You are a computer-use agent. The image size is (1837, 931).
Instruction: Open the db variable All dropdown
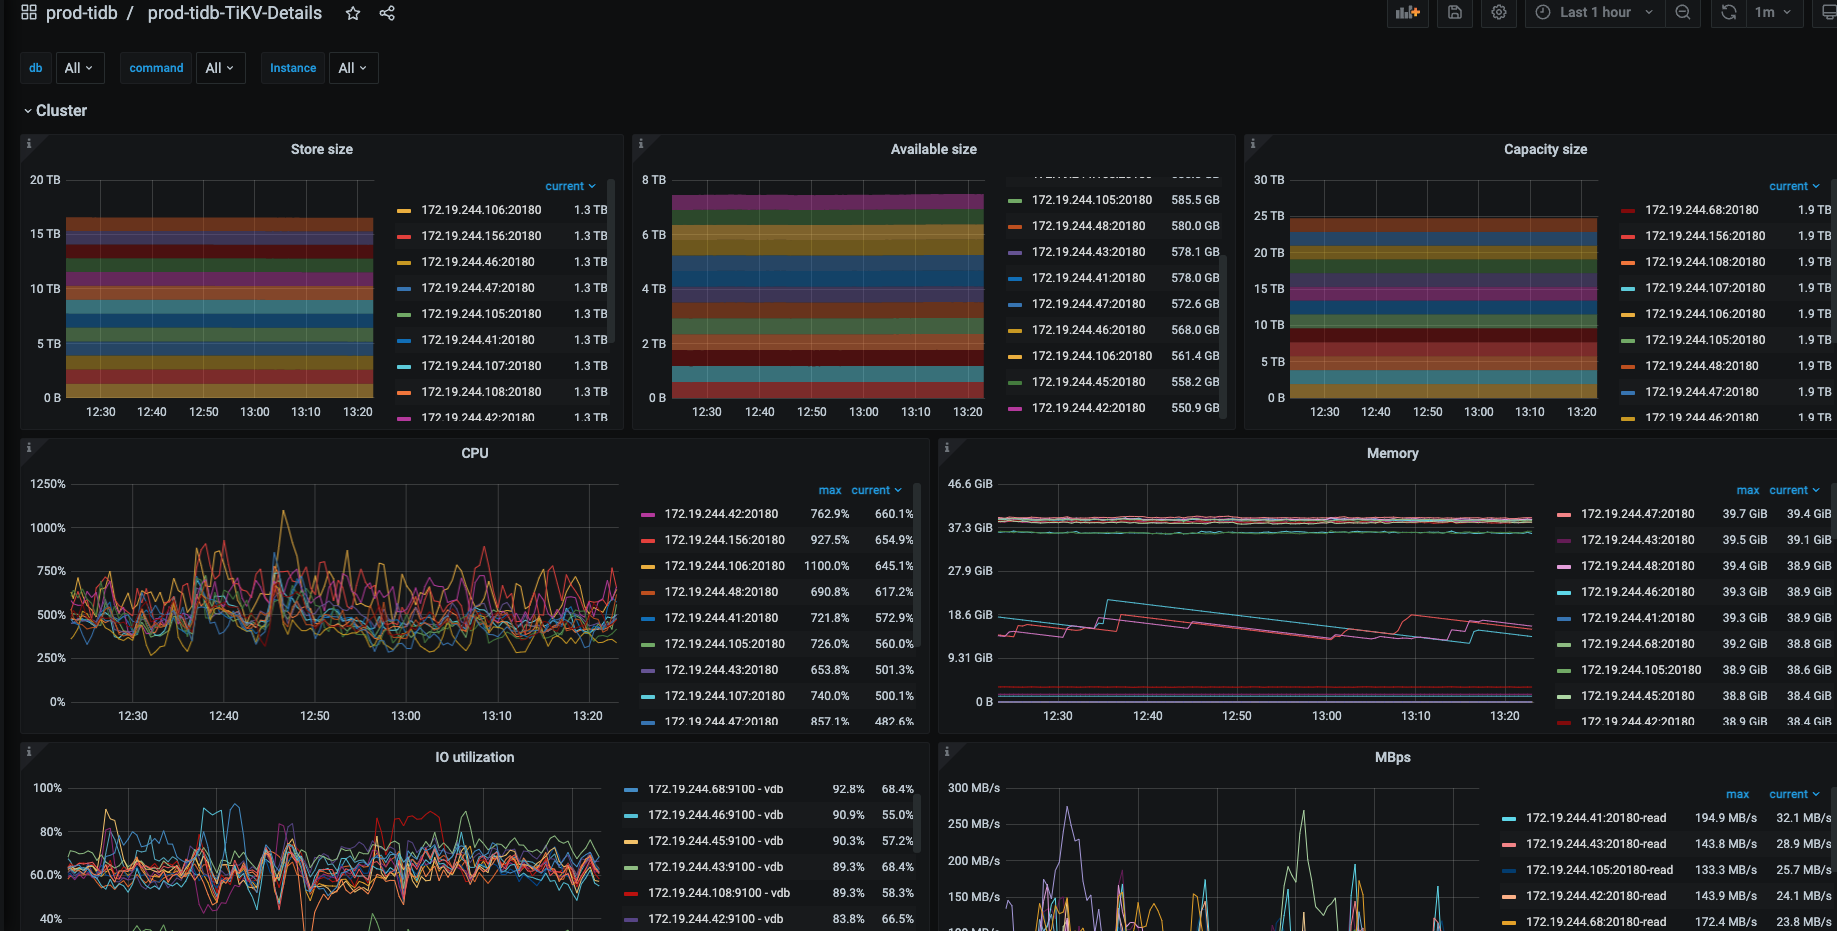[78, 68]
